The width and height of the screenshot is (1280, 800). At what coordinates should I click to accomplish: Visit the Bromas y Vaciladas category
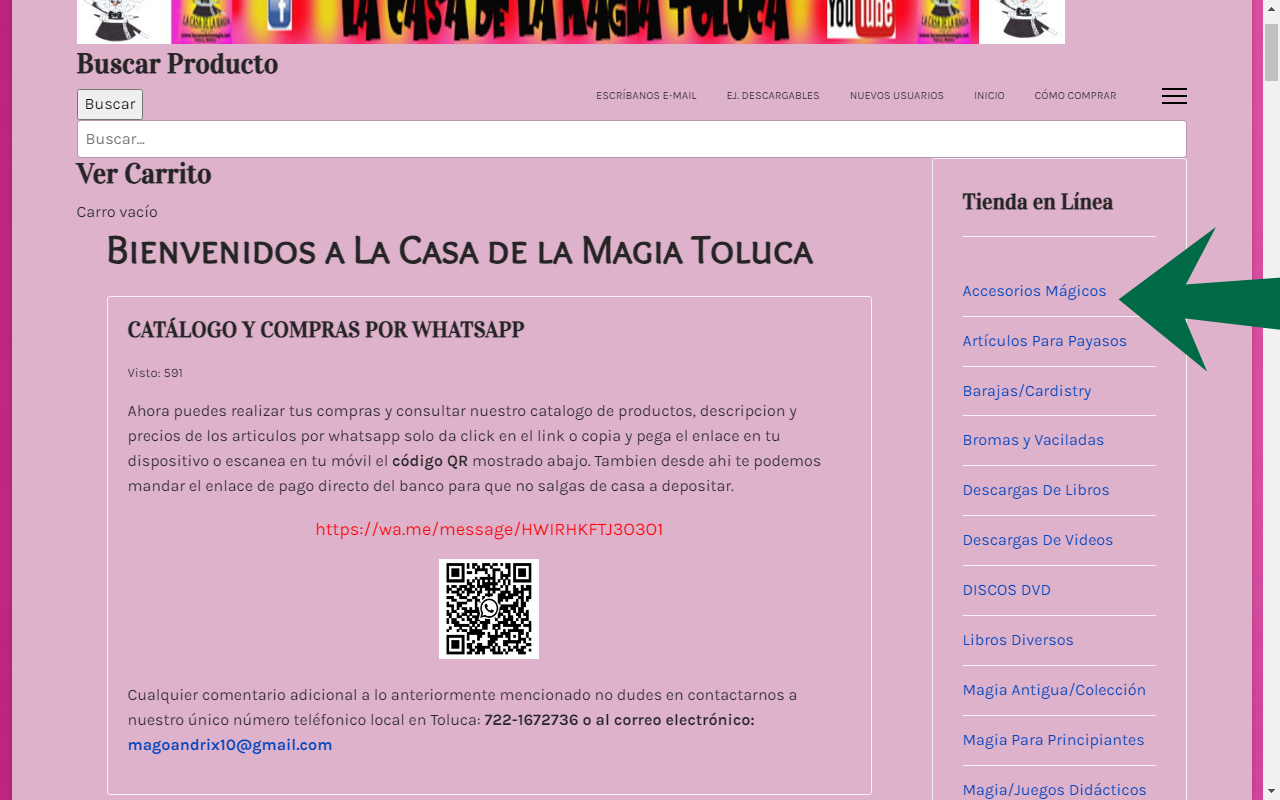(x=1033, y=440)
